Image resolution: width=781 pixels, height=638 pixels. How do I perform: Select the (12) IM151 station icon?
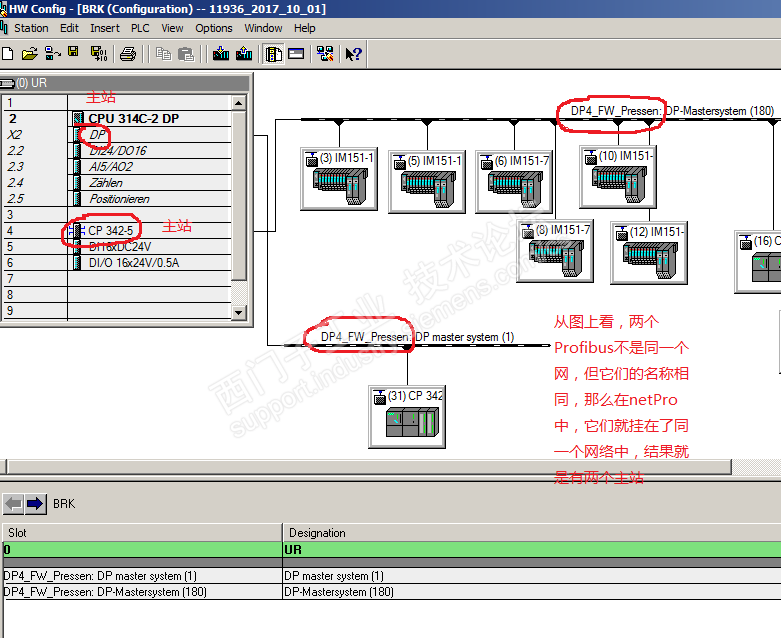point(649,253)
